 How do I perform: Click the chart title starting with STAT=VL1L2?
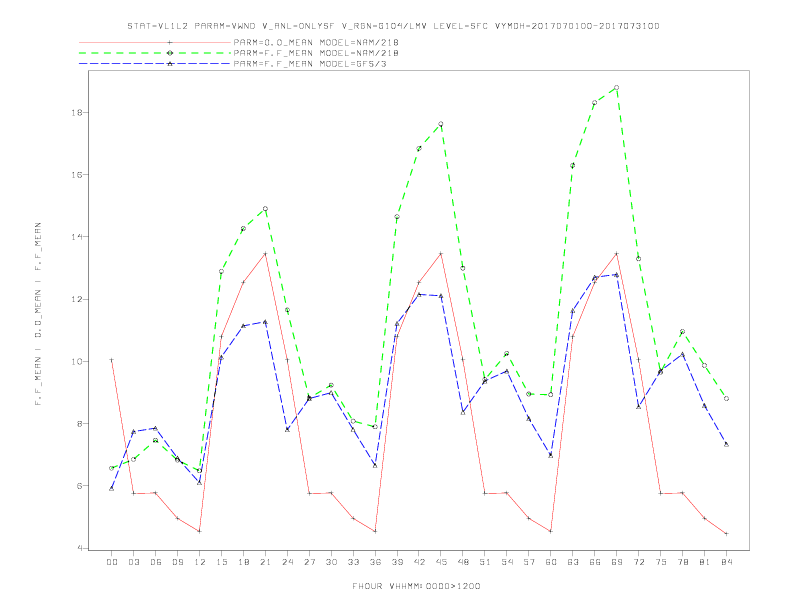393,26
